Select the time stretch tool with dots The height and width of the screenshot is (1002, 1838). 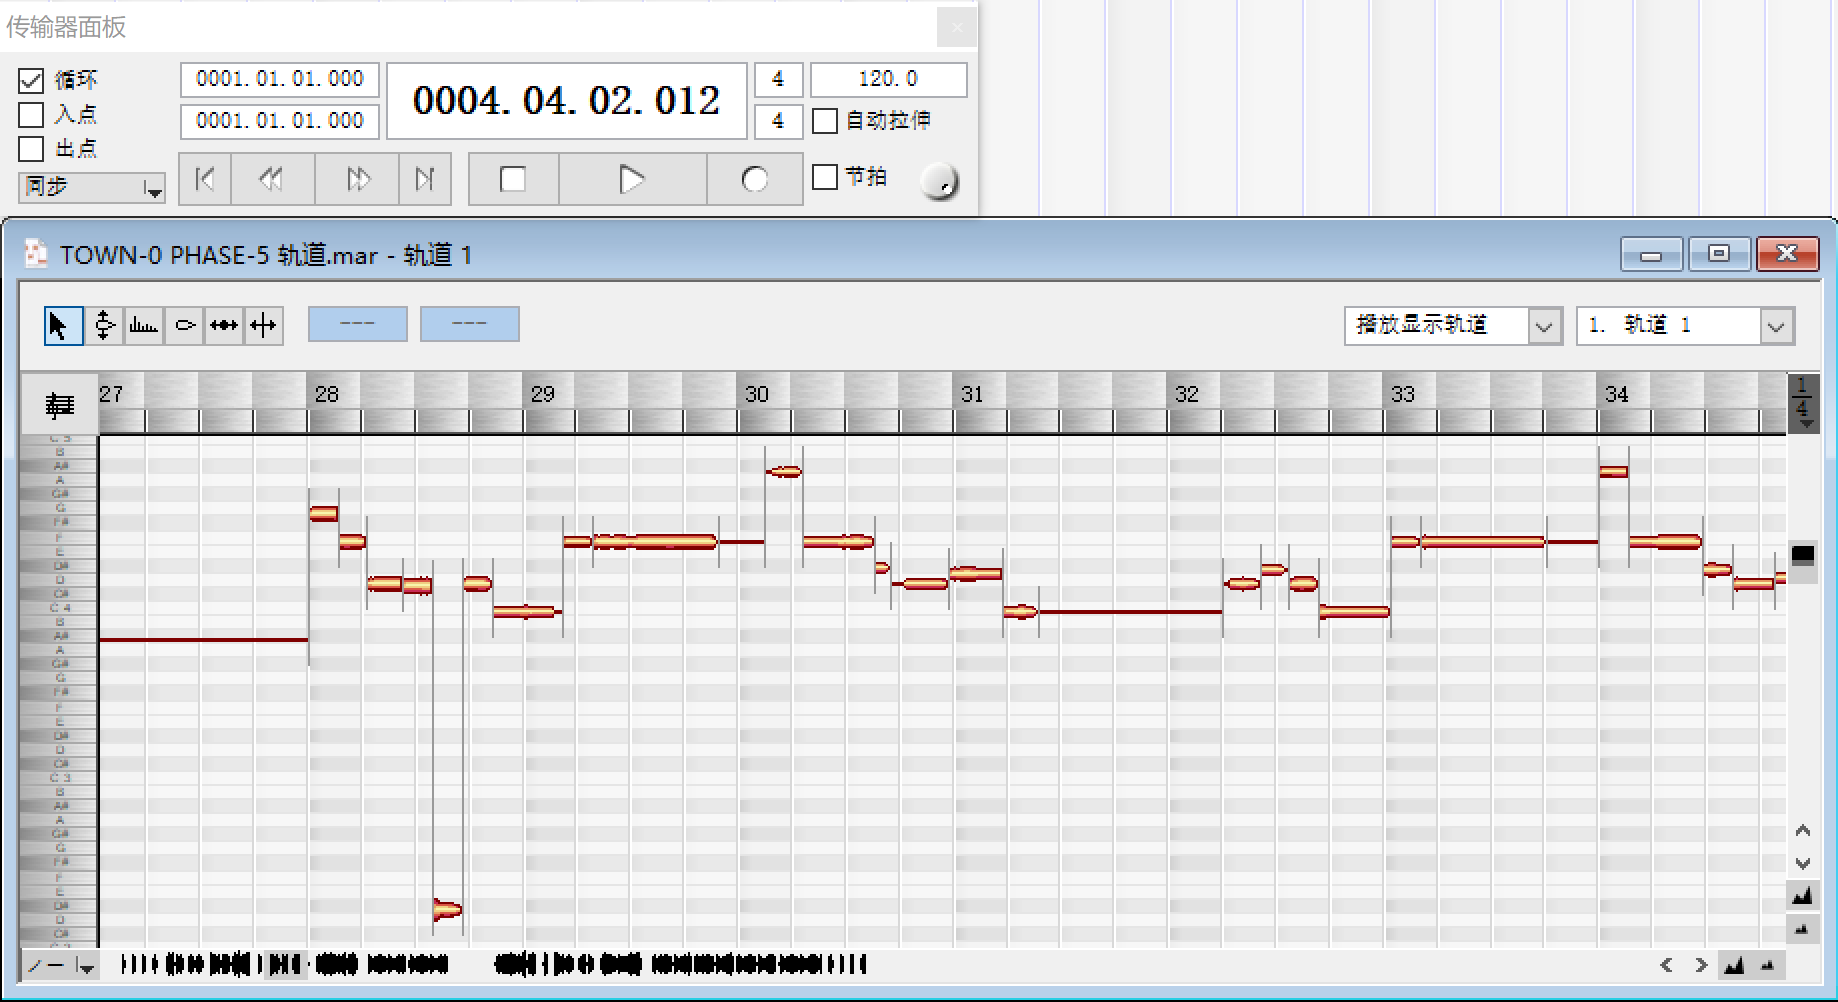224,325
